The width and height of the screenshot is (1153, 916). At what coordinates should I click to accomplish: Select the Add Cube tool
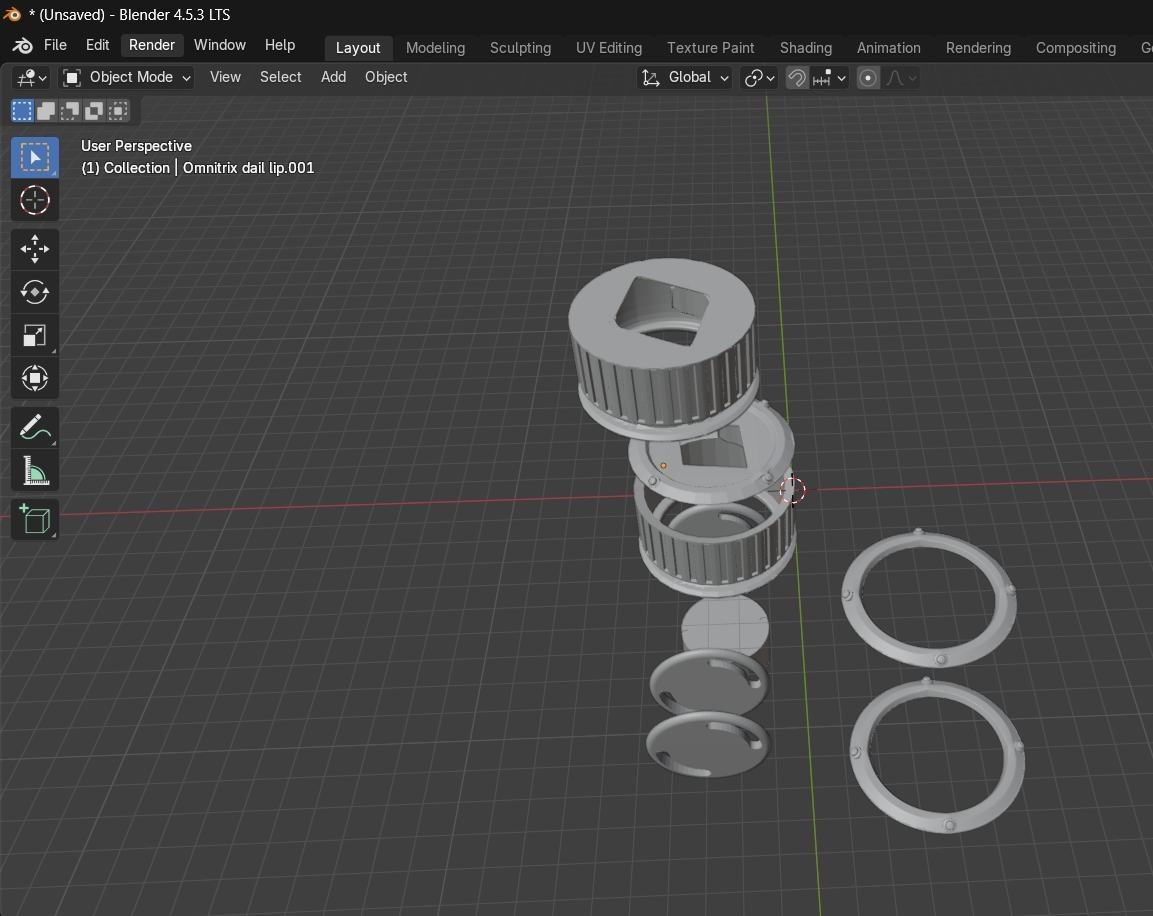point(35,519)
